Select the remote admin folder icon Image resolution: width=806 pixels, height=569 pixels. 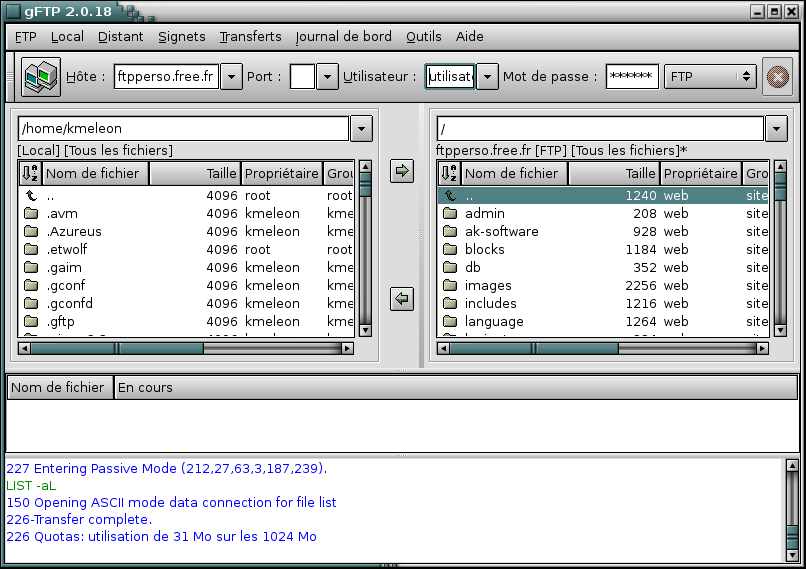point(450,213)
